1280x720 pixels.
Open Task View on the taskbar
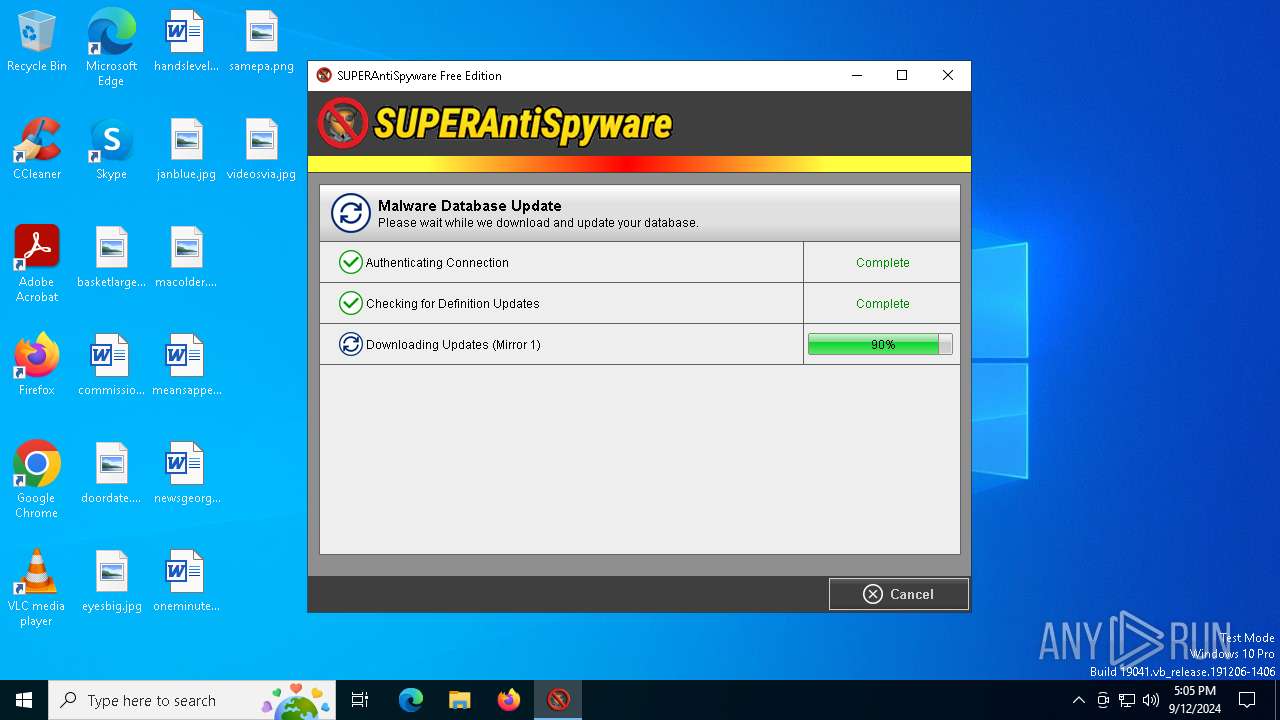tap(360, 700)
